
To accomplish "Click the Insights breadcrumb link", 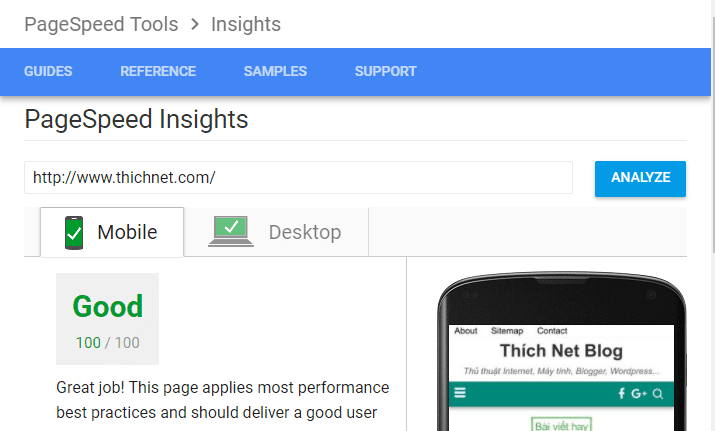I will [x=246, y=24].
